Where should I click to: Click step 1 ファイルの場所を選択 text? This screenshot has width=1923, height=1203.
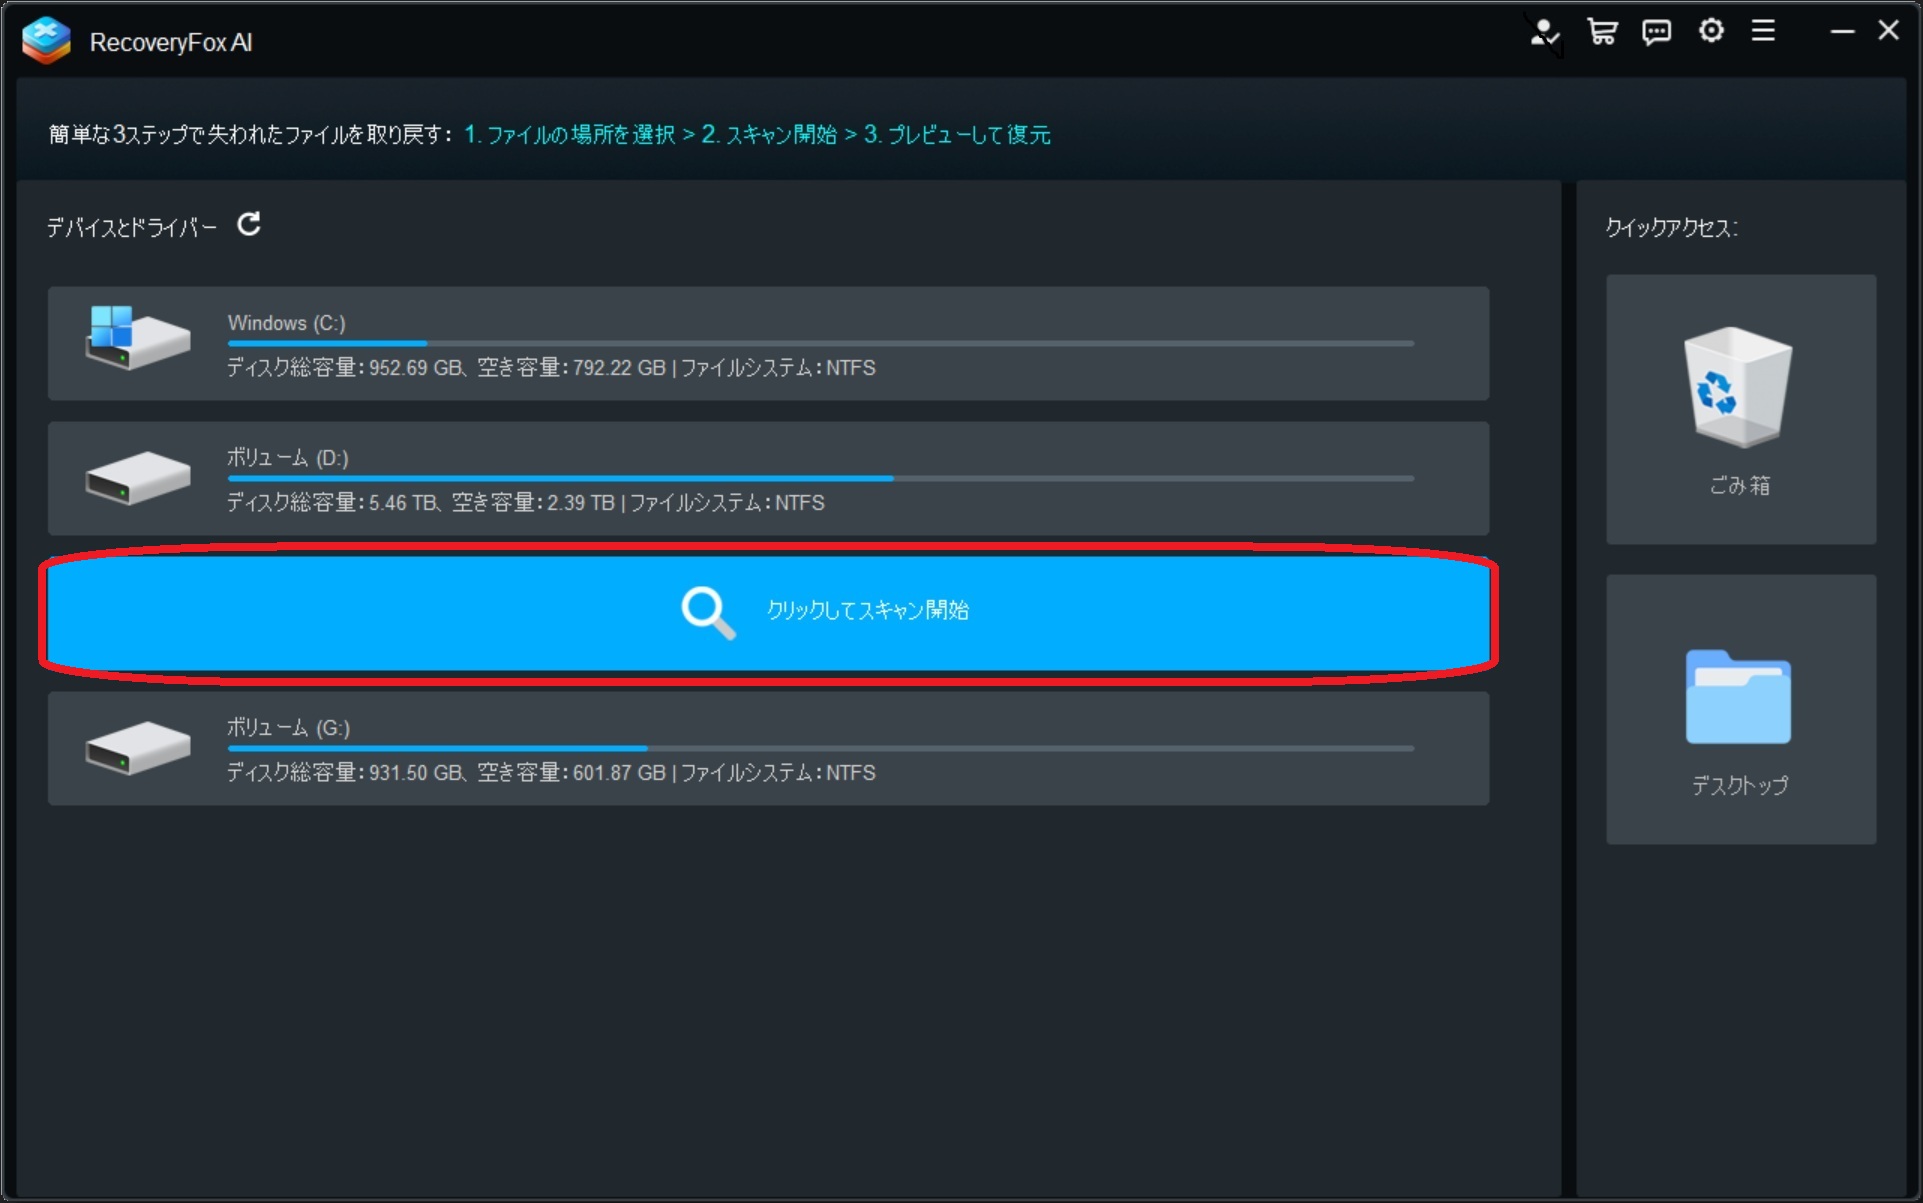(x=570, y=134)
